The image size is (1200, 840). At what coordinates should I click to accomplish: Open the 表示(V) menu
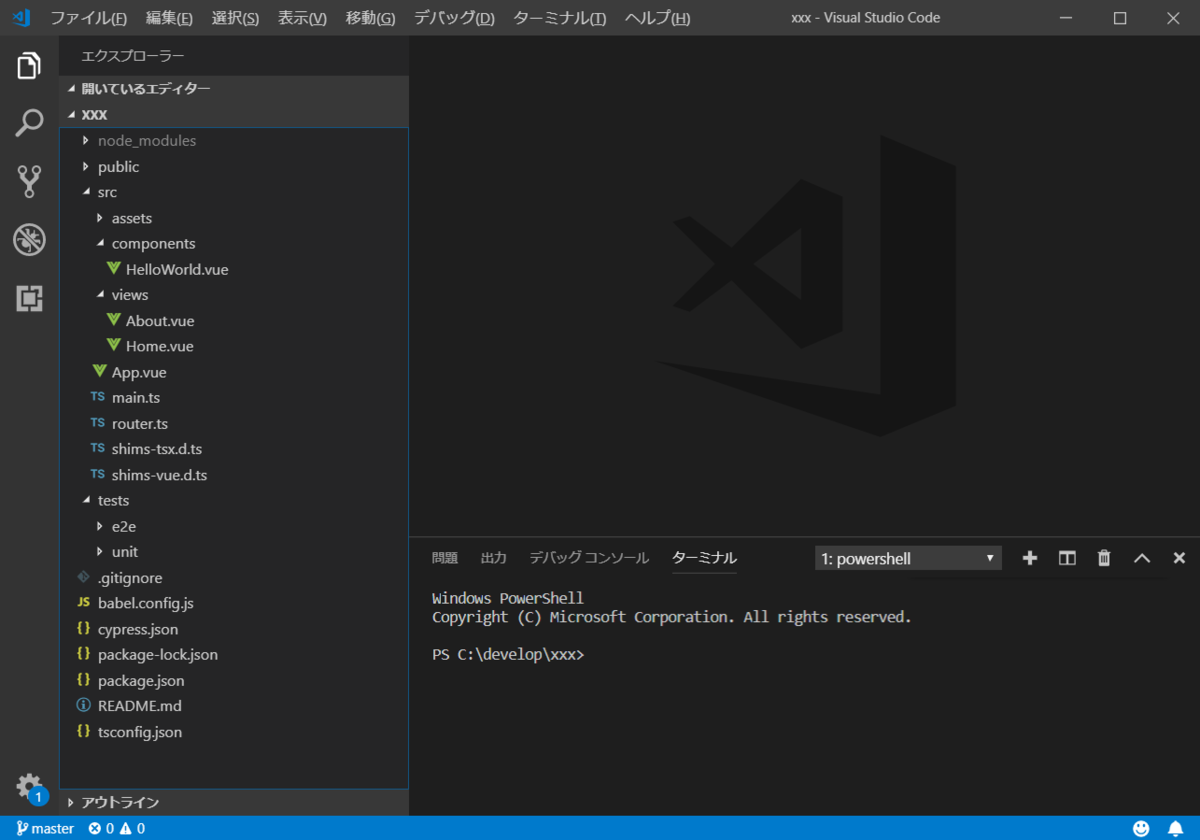[302, 18]
